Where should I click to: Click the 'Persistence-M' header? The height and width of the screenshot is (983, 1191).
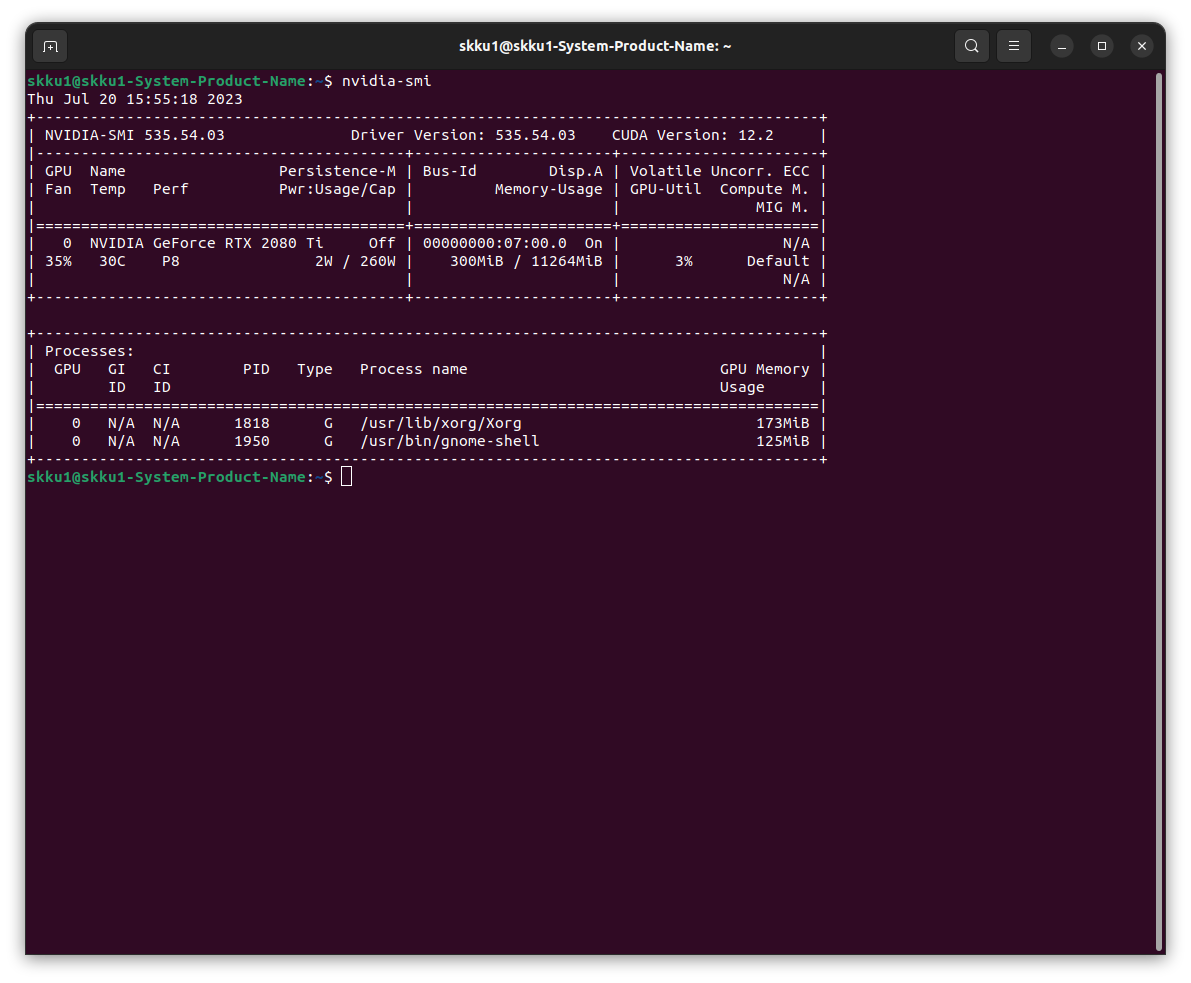[x=337, y=171]
